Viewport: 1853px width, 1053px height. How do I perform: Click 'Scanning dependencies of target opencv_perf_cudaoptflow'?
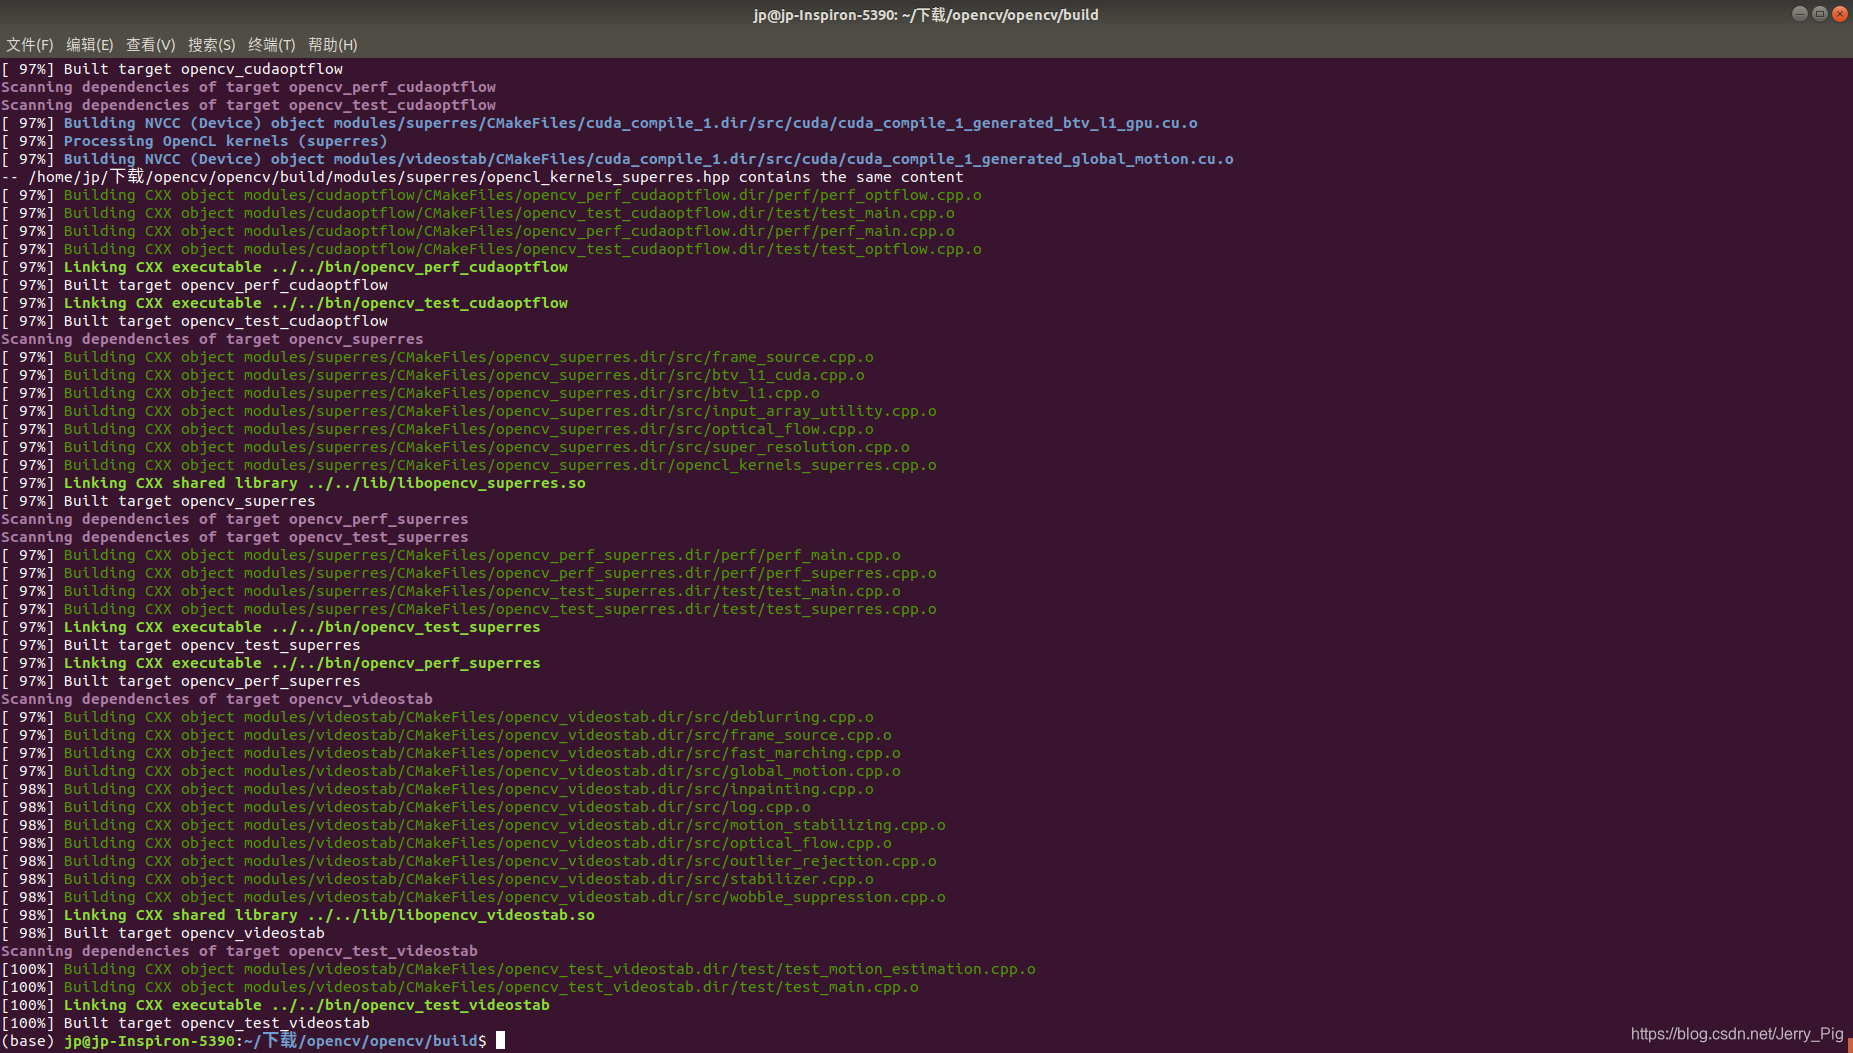pyautogui.click(x=248, y=87)
